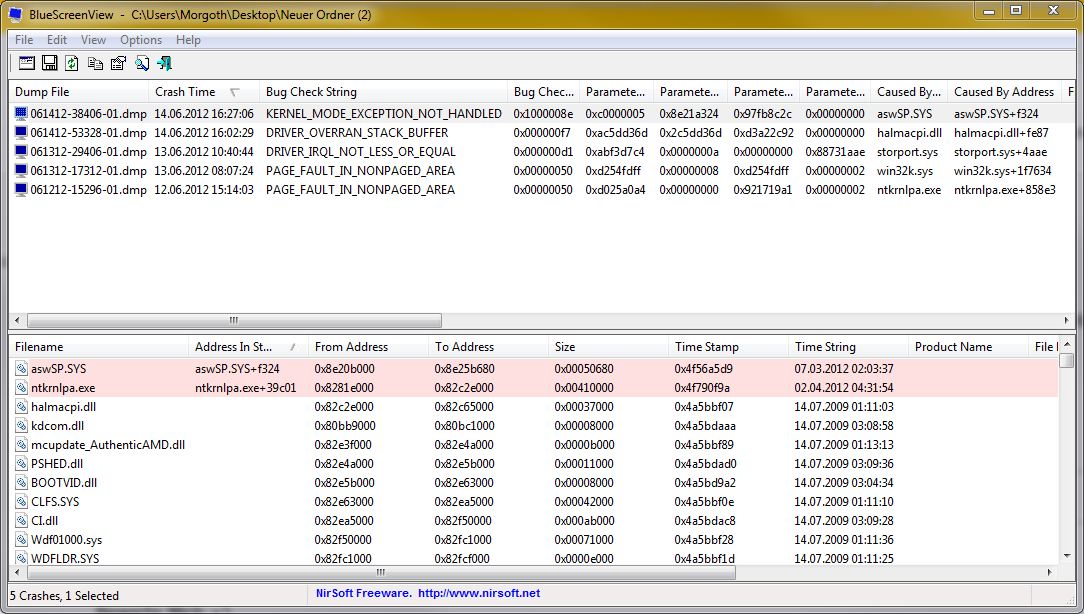Click file icon next to BOOTVID.dll
Screen dimensions: 1084x614
point(21,483)
